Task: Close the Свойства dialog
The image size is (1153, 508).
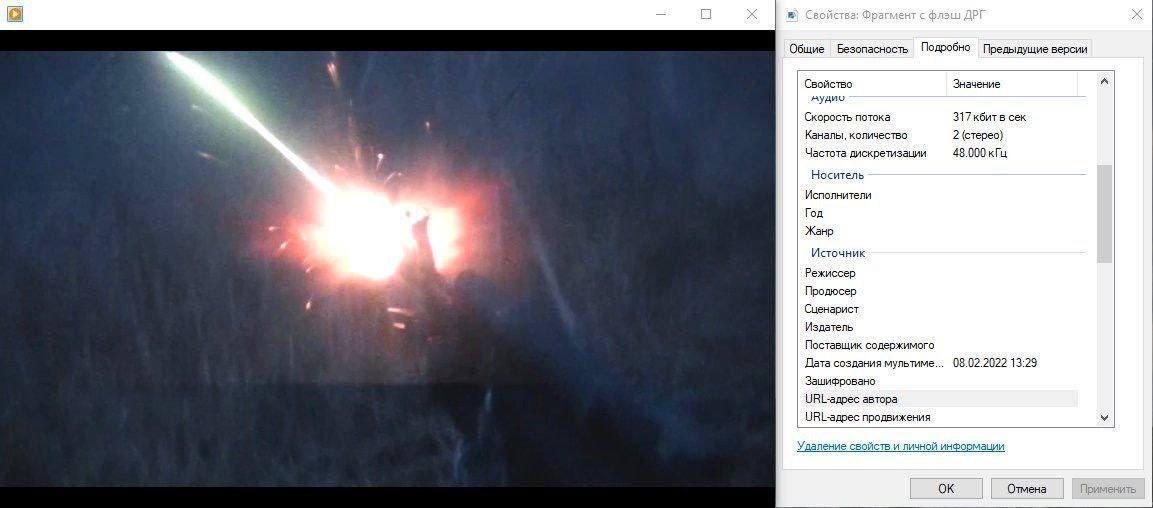Action: pos(1136,14)
